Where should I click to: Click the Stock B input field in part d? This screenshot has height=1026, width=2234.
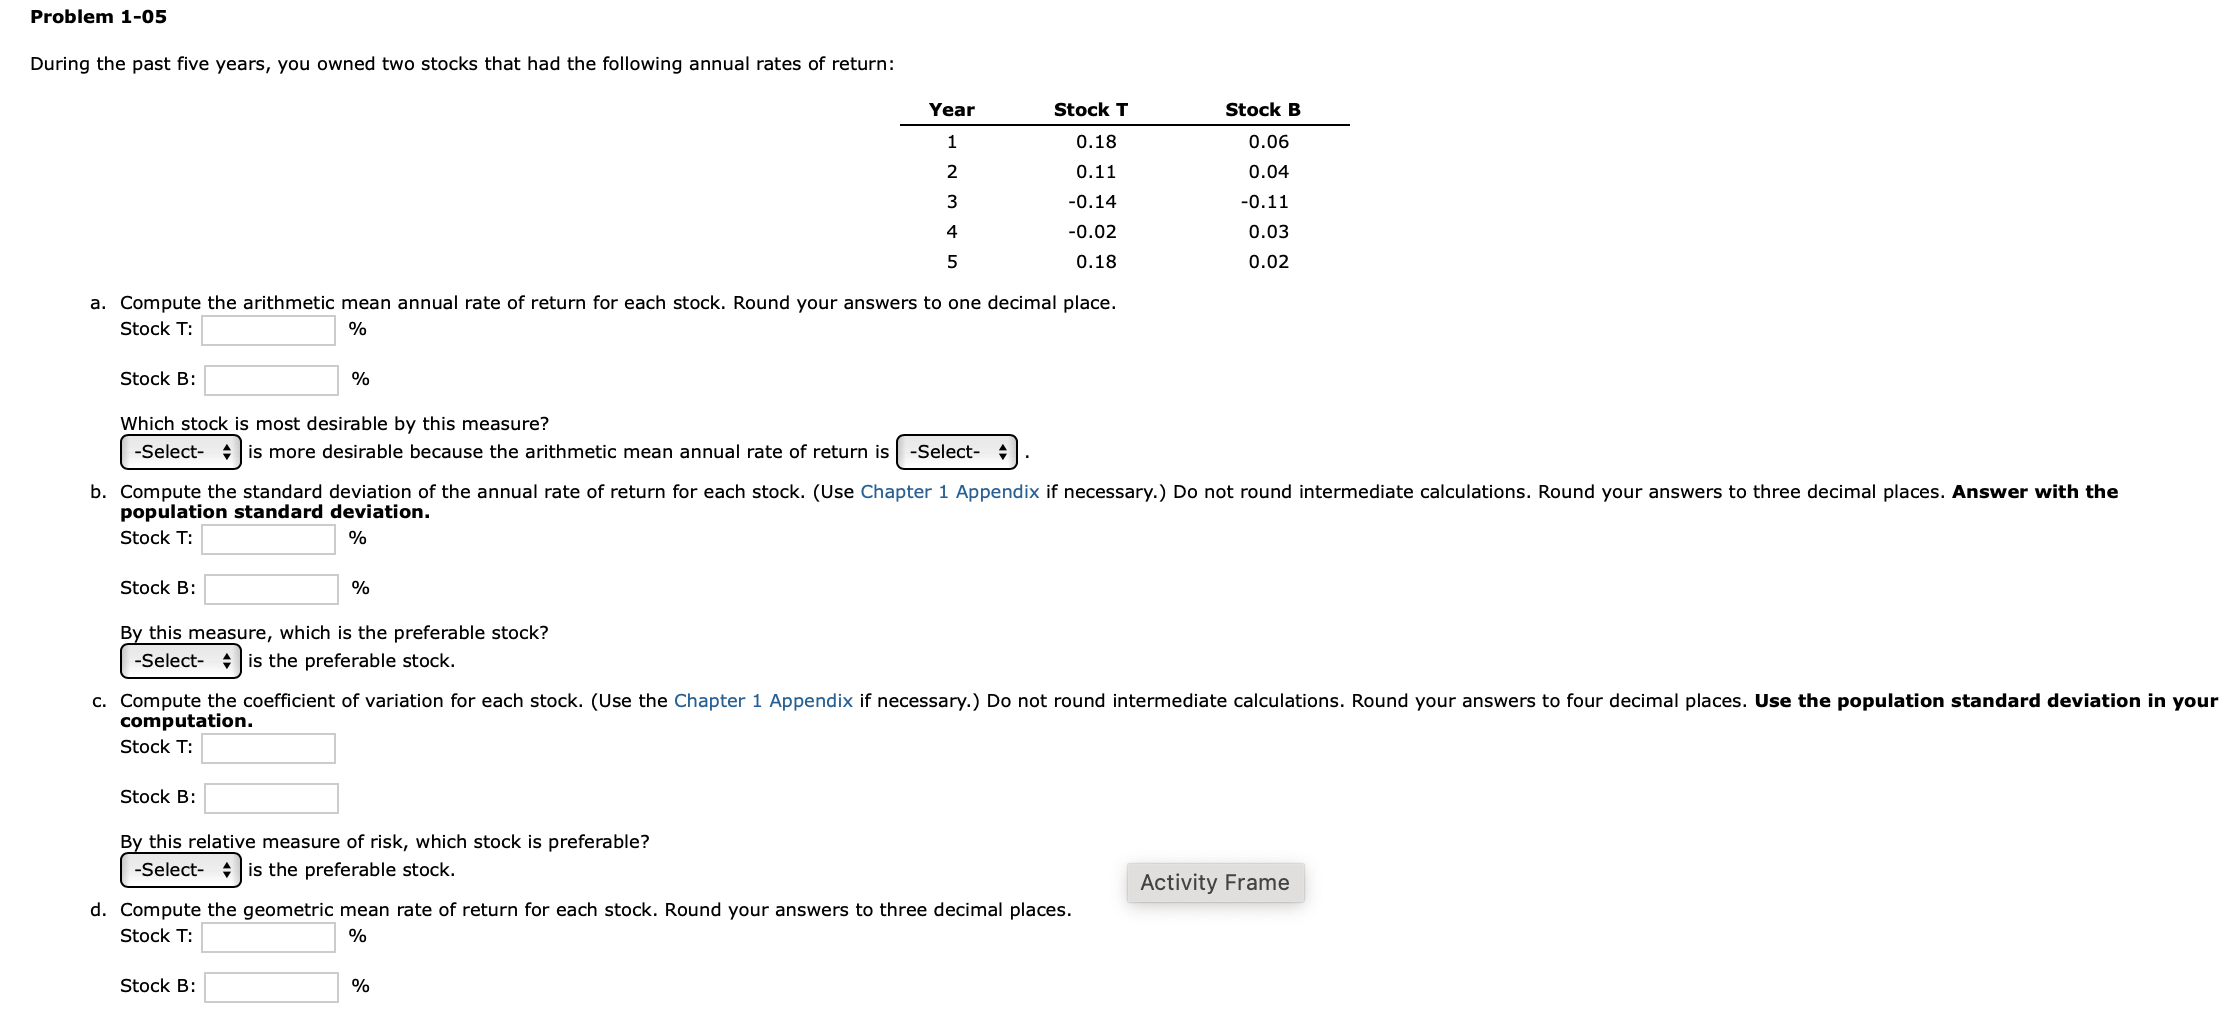(x=270, y=986)
